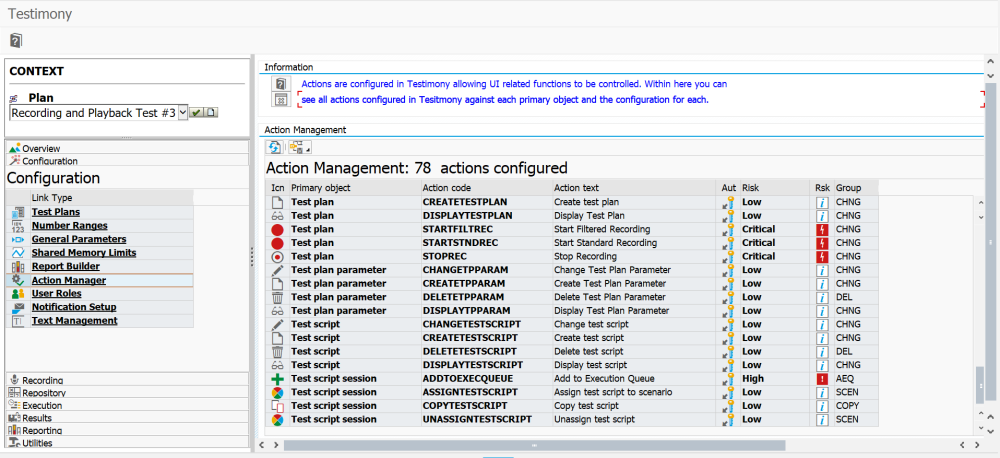
Task: Refresh the Action Management list
Action: [x=274, y=147]
